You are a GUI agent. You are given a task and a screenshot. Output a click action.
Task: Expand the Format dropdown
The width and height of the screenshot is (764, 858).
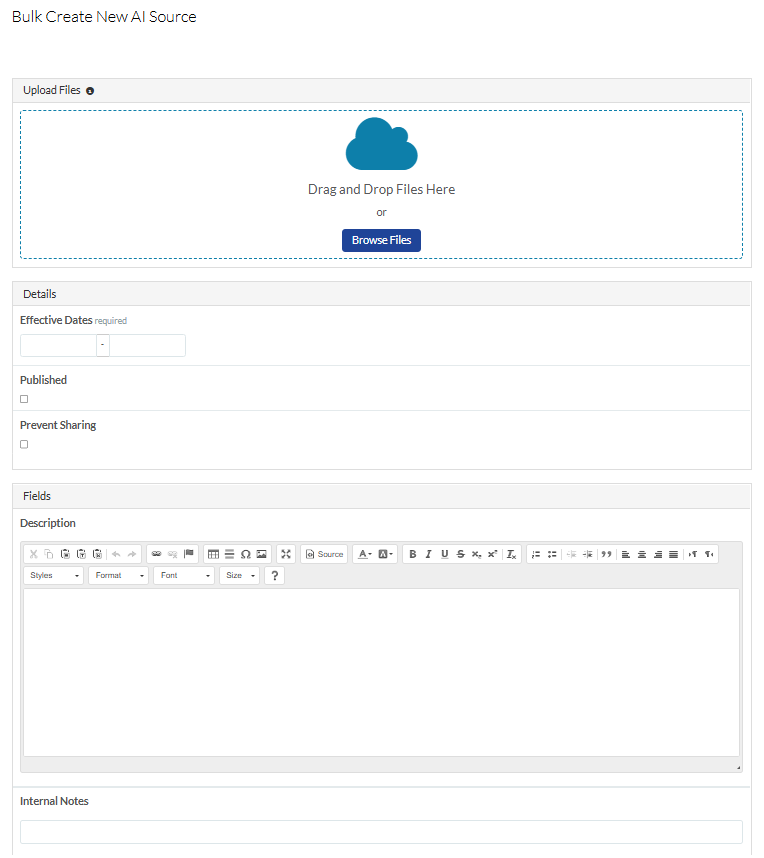coord(119,576)
